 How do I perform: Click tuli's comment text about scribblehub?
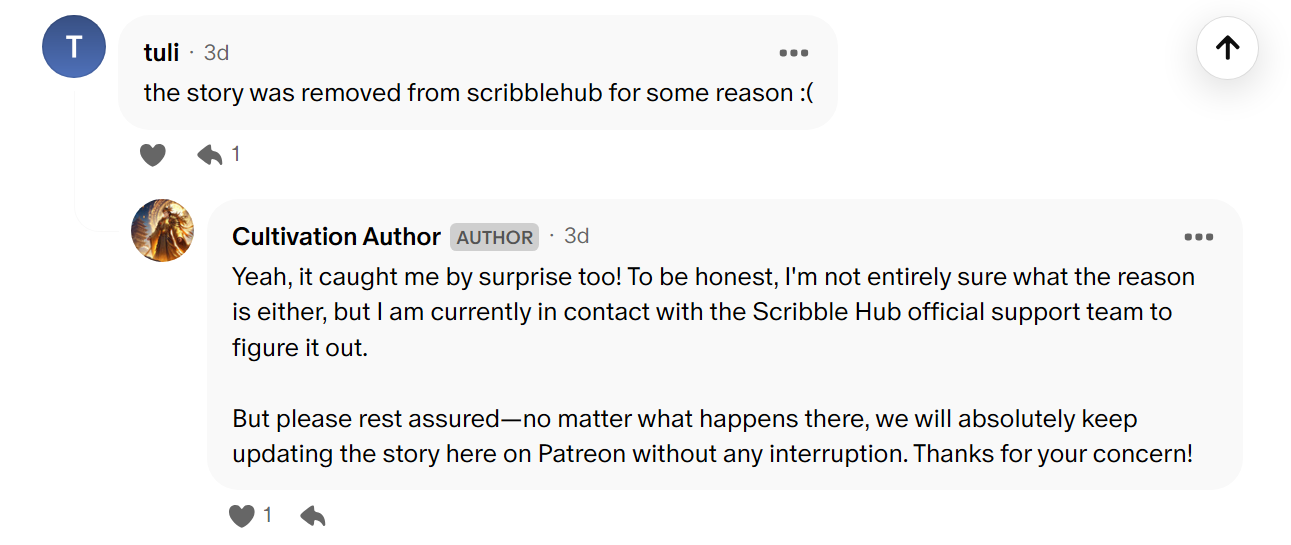(478, 93)
